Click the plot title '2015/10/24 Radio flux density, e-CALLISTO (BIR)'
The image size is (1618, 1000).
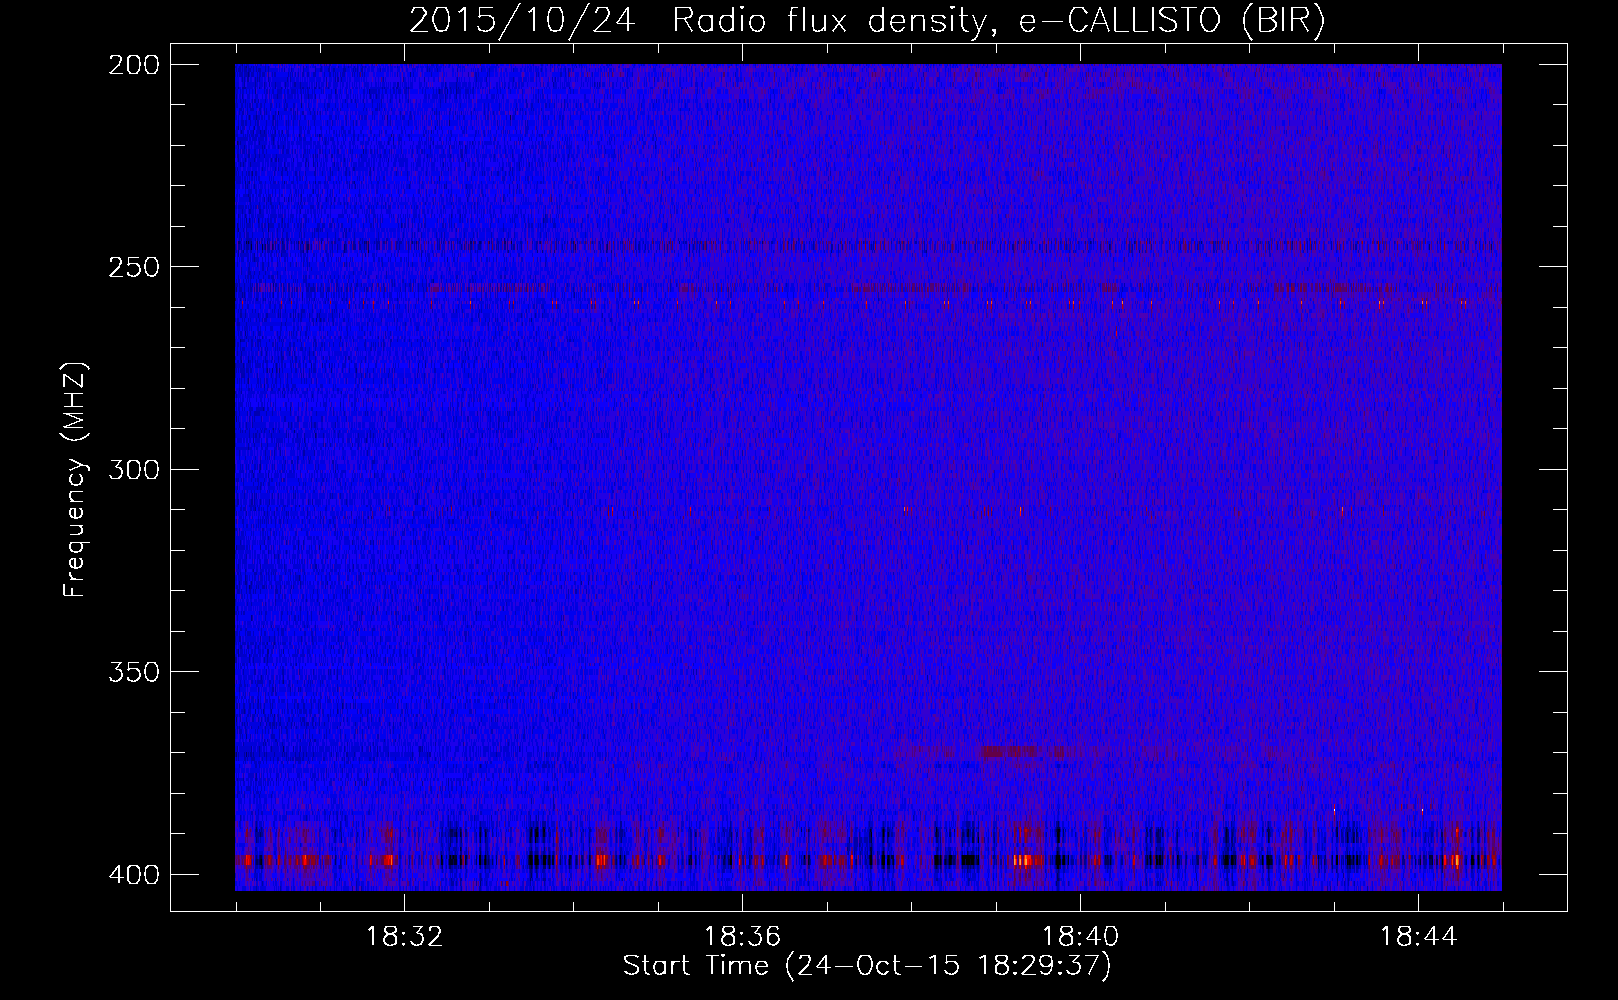tap(867, 21)
